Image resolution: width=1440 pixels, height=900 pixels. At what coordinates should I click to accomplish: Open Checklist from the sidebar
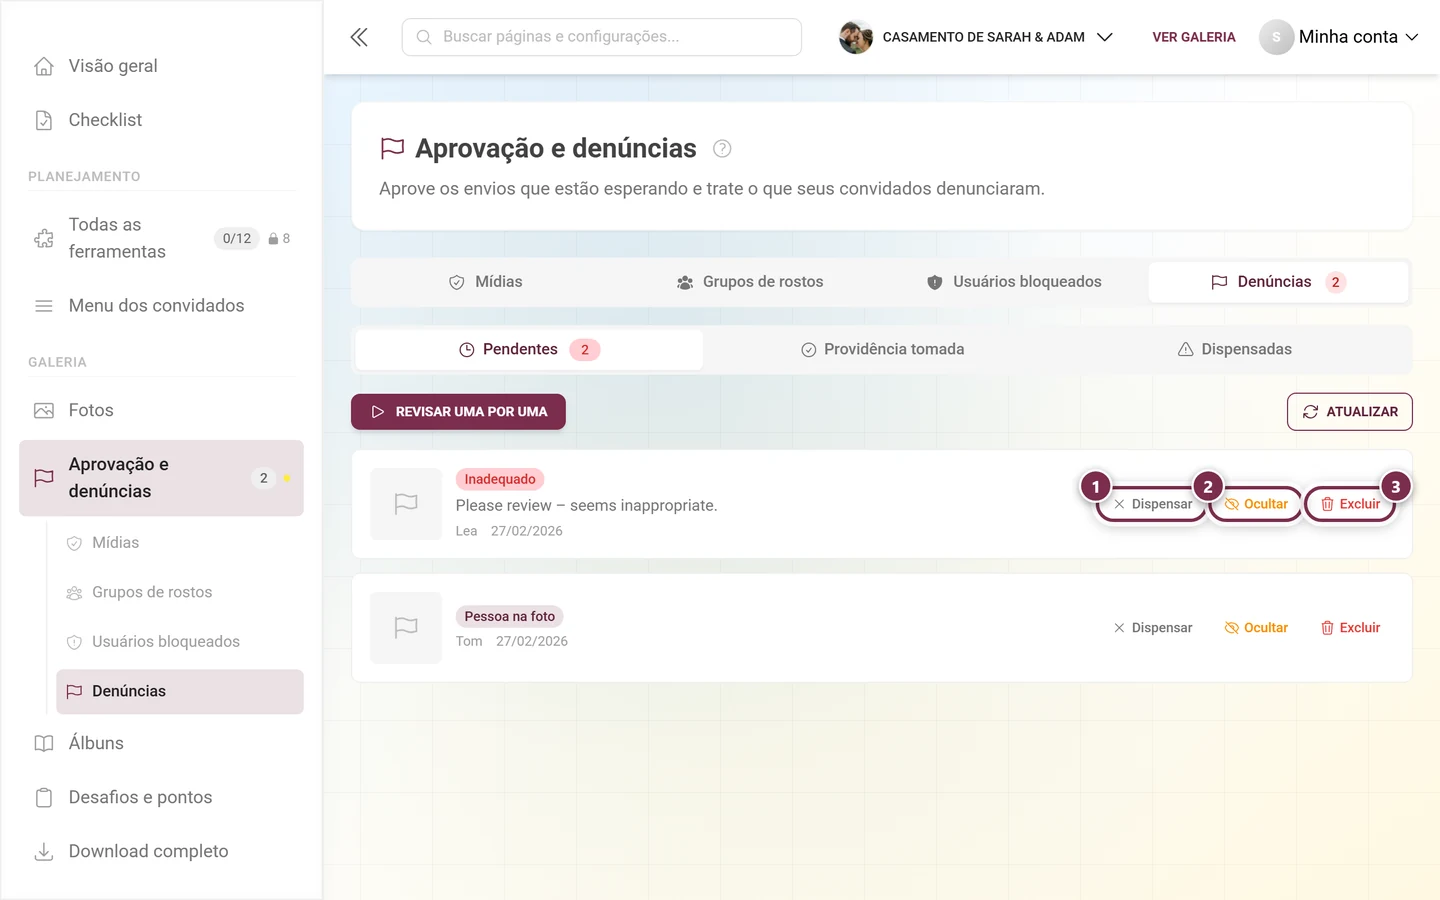[161, 120]
